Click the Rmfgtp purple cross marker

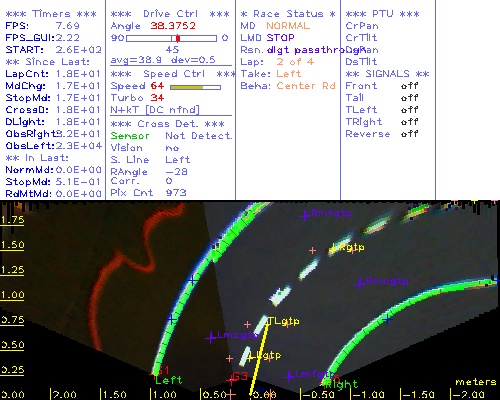point(305,215)
